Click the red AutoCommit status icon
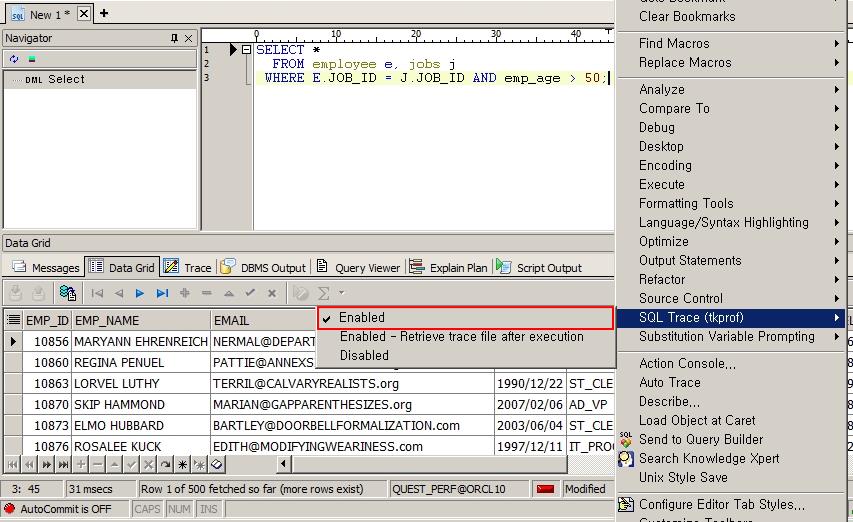The image size is (853, 522). point(10,509)
